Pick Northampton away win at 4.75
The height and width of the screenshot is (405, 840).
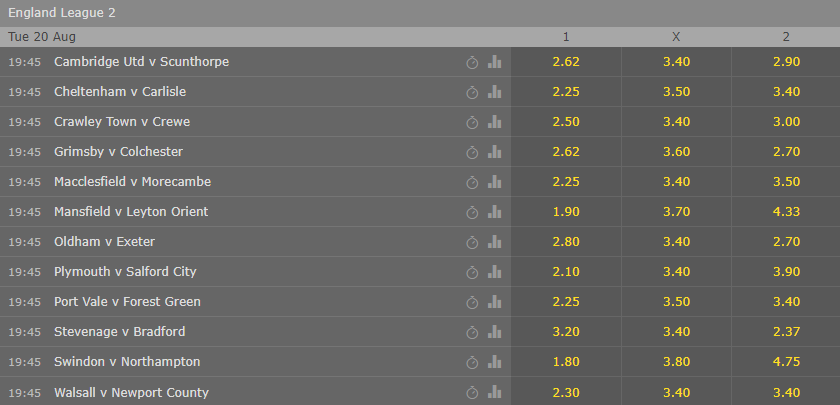786,362
